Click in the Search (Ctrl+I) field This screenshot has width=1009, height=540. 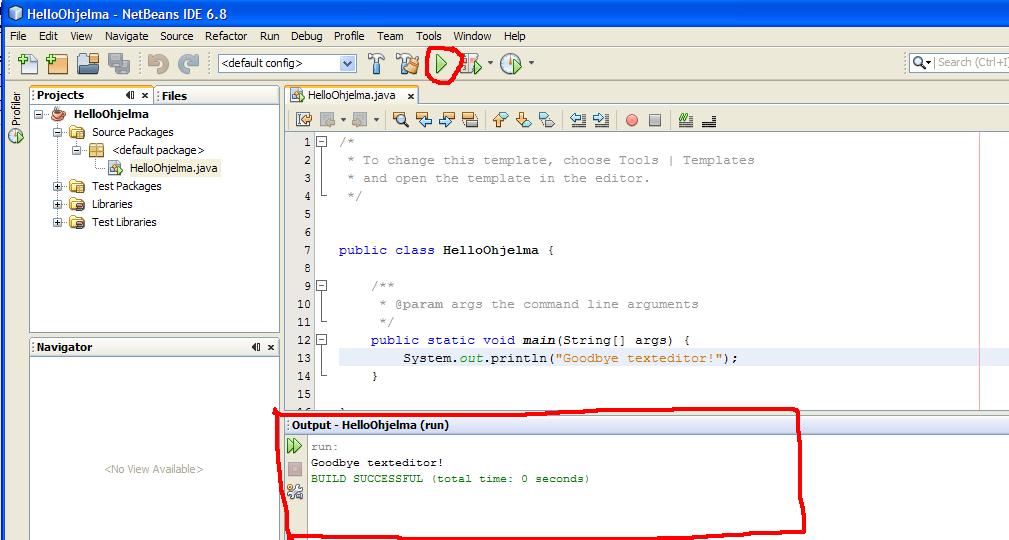pos(972,62)
